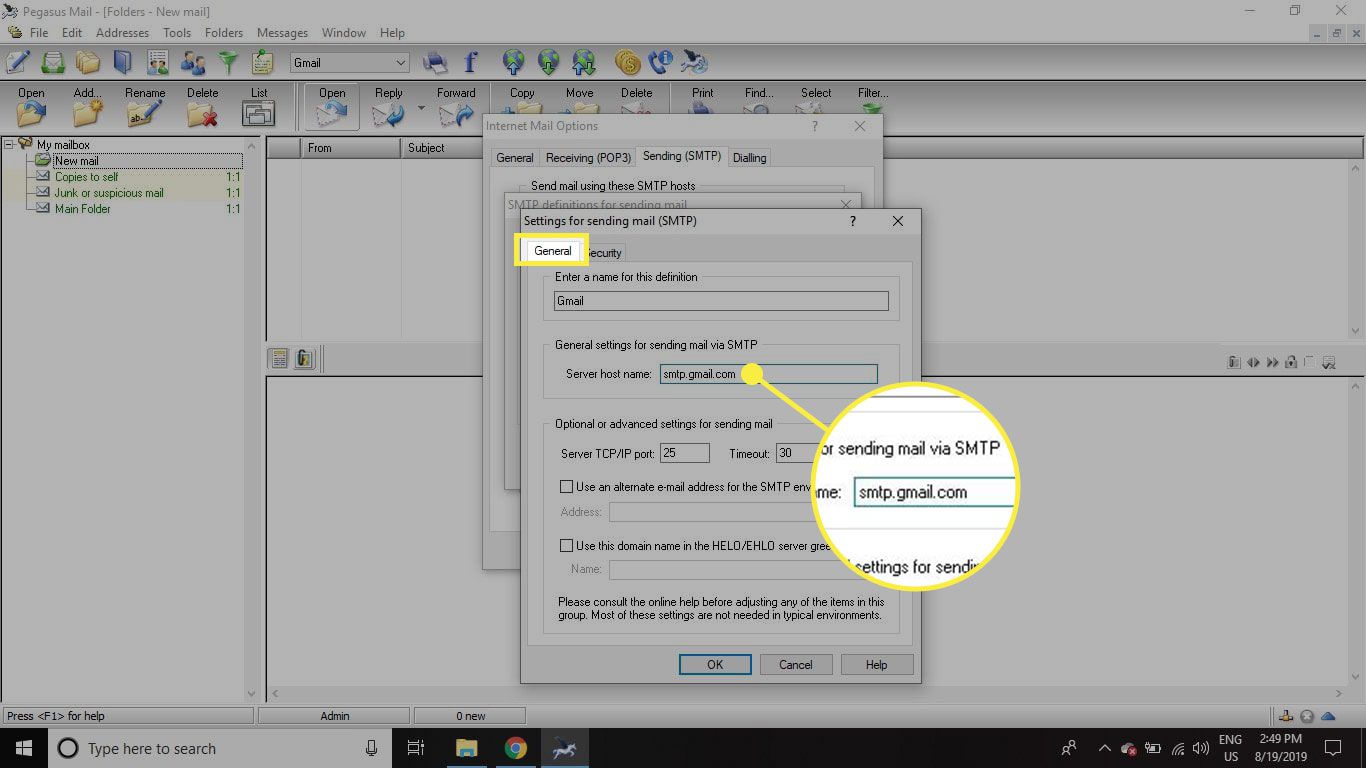The image size is (1366, 768).
Task: Open the Messages menu
Action: click(x=282, y=33)
